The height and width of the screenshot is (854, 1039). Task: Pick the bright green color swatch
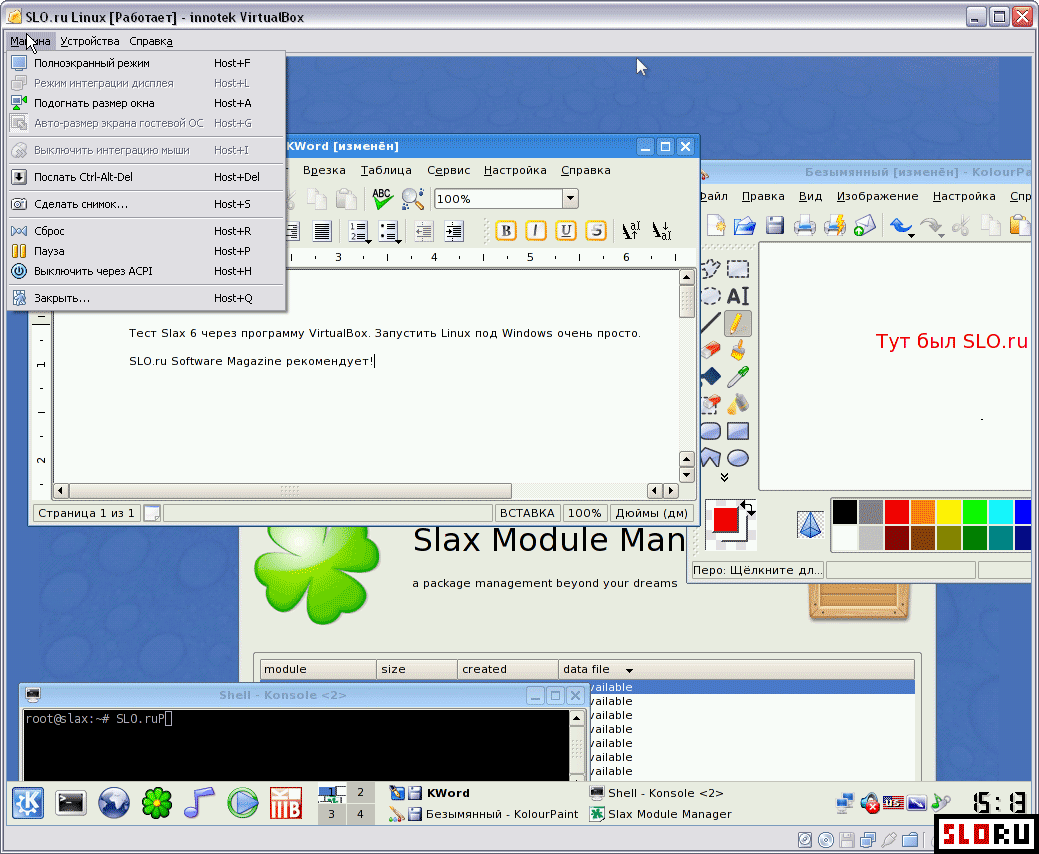974,511
